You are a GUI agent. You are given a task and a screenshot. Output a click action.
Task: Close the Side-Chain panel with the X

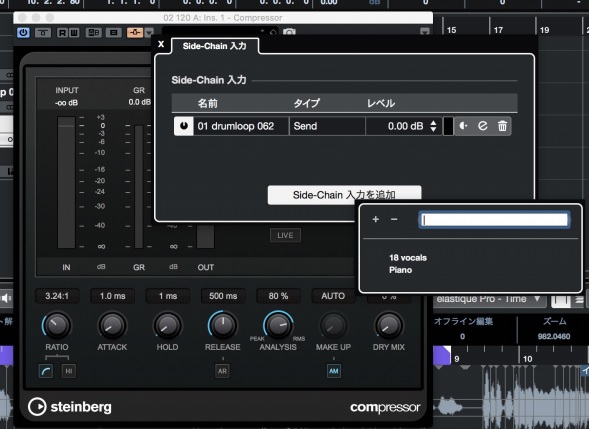(161, 44)
